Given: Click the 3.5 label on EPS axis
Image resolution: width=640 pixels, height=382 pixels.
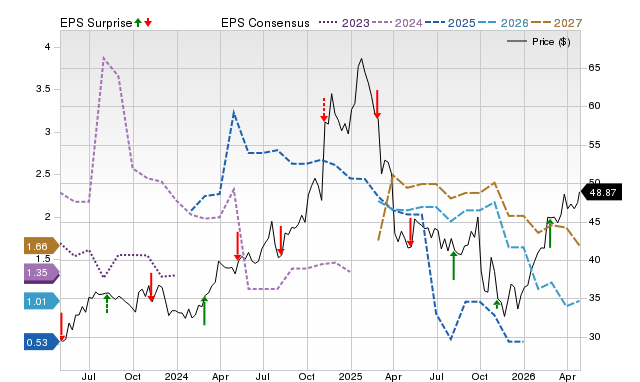Looking at the screenshot, I should pos(43,89).
